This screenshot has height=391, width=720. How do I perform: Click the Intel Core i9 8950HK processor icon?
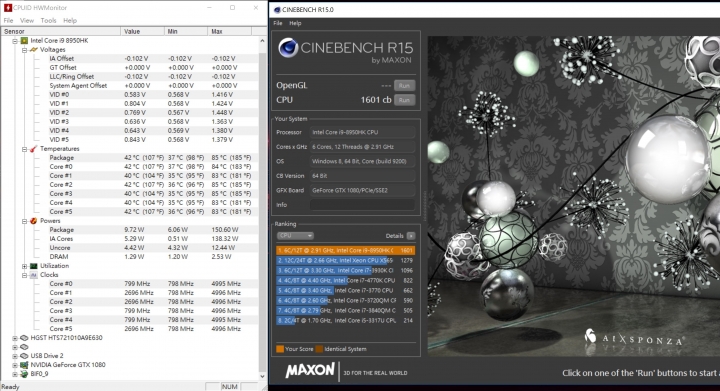[x=24, y=40]
